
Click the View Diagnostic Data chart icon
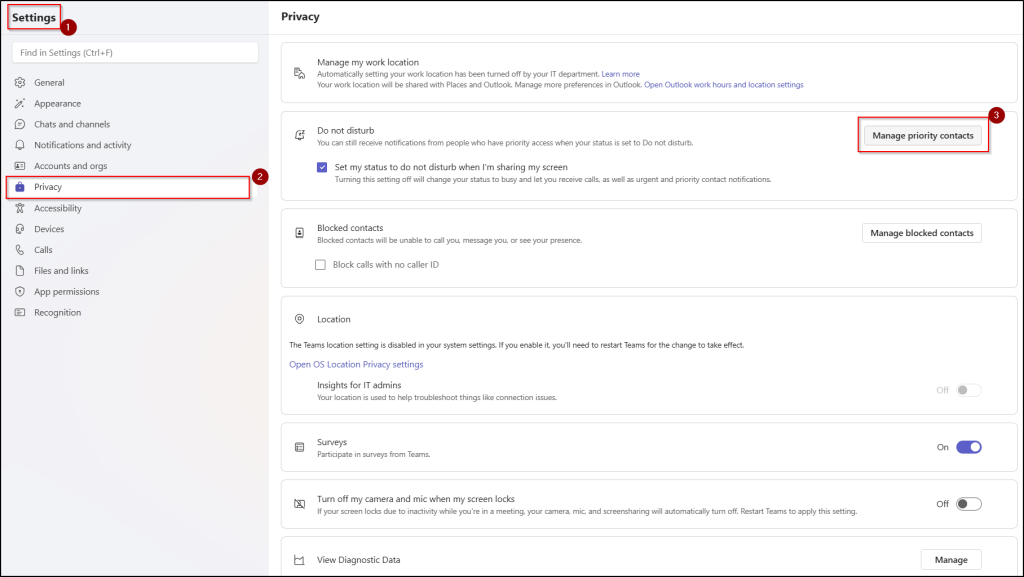(299, 560)
